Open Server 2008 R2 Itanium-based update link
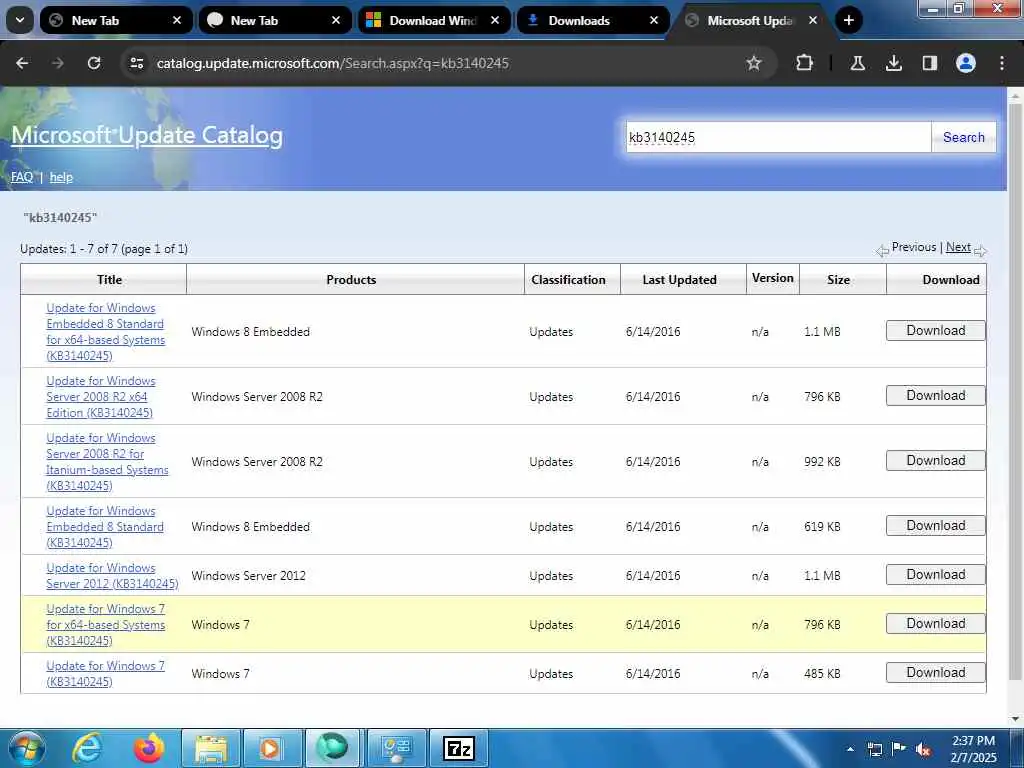The image size is (1024, 768). pyautogui.click(x=107, y=462)
